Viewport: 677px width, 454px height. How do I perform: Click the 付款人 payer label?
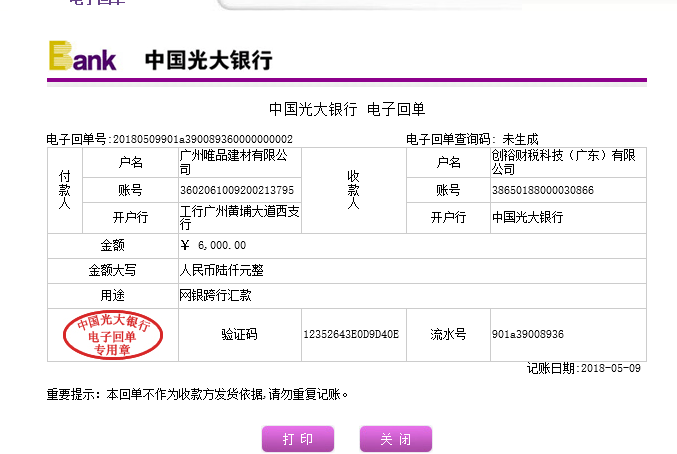(x=64, y=190)
